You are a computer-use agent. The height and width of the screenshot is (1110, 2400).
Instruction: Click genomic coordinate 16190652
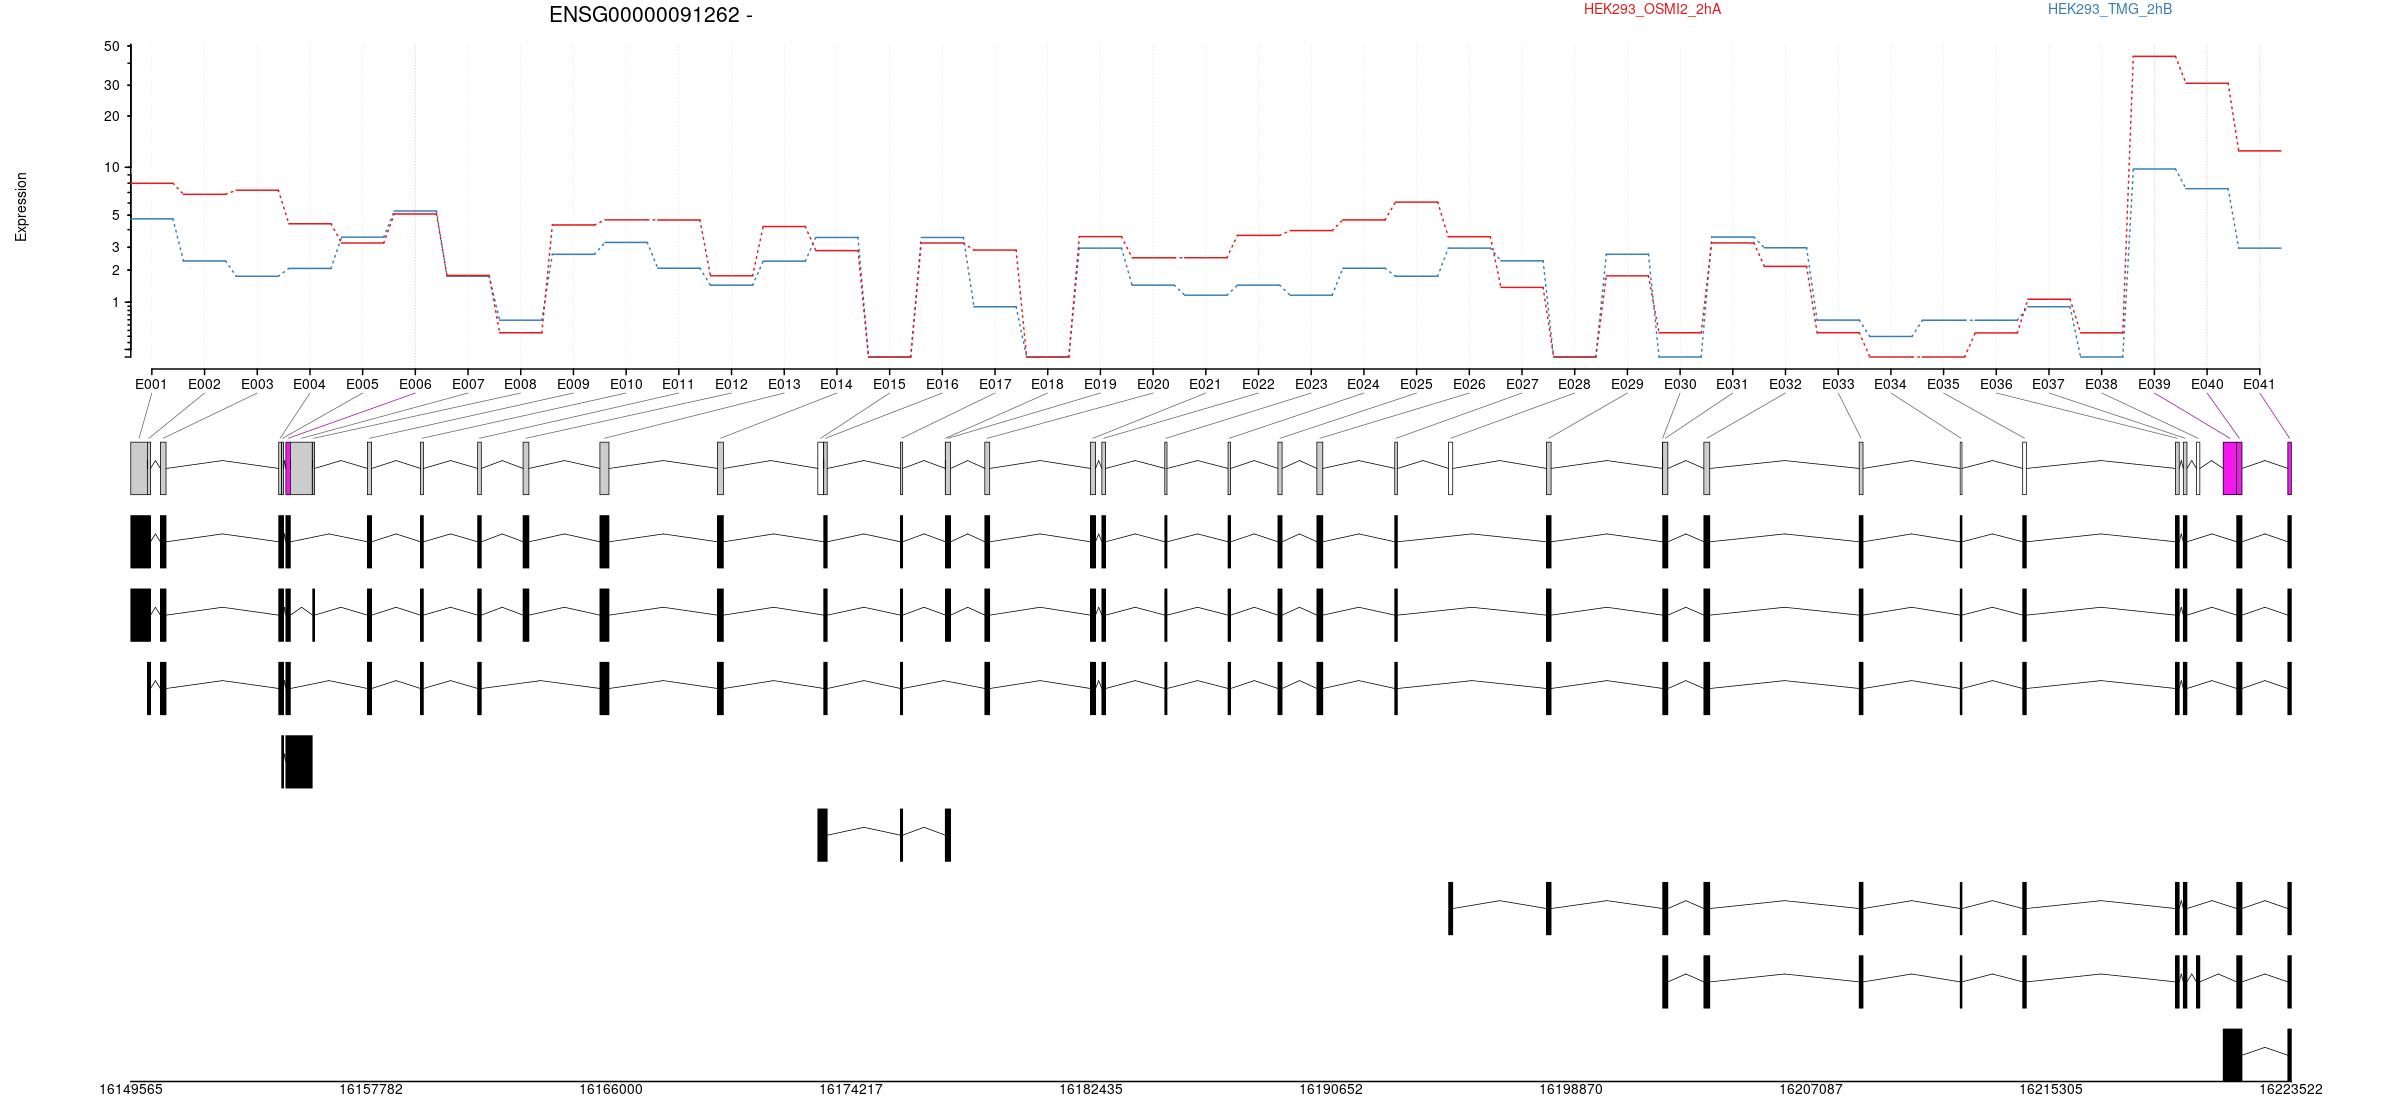coord(1331,1089)
